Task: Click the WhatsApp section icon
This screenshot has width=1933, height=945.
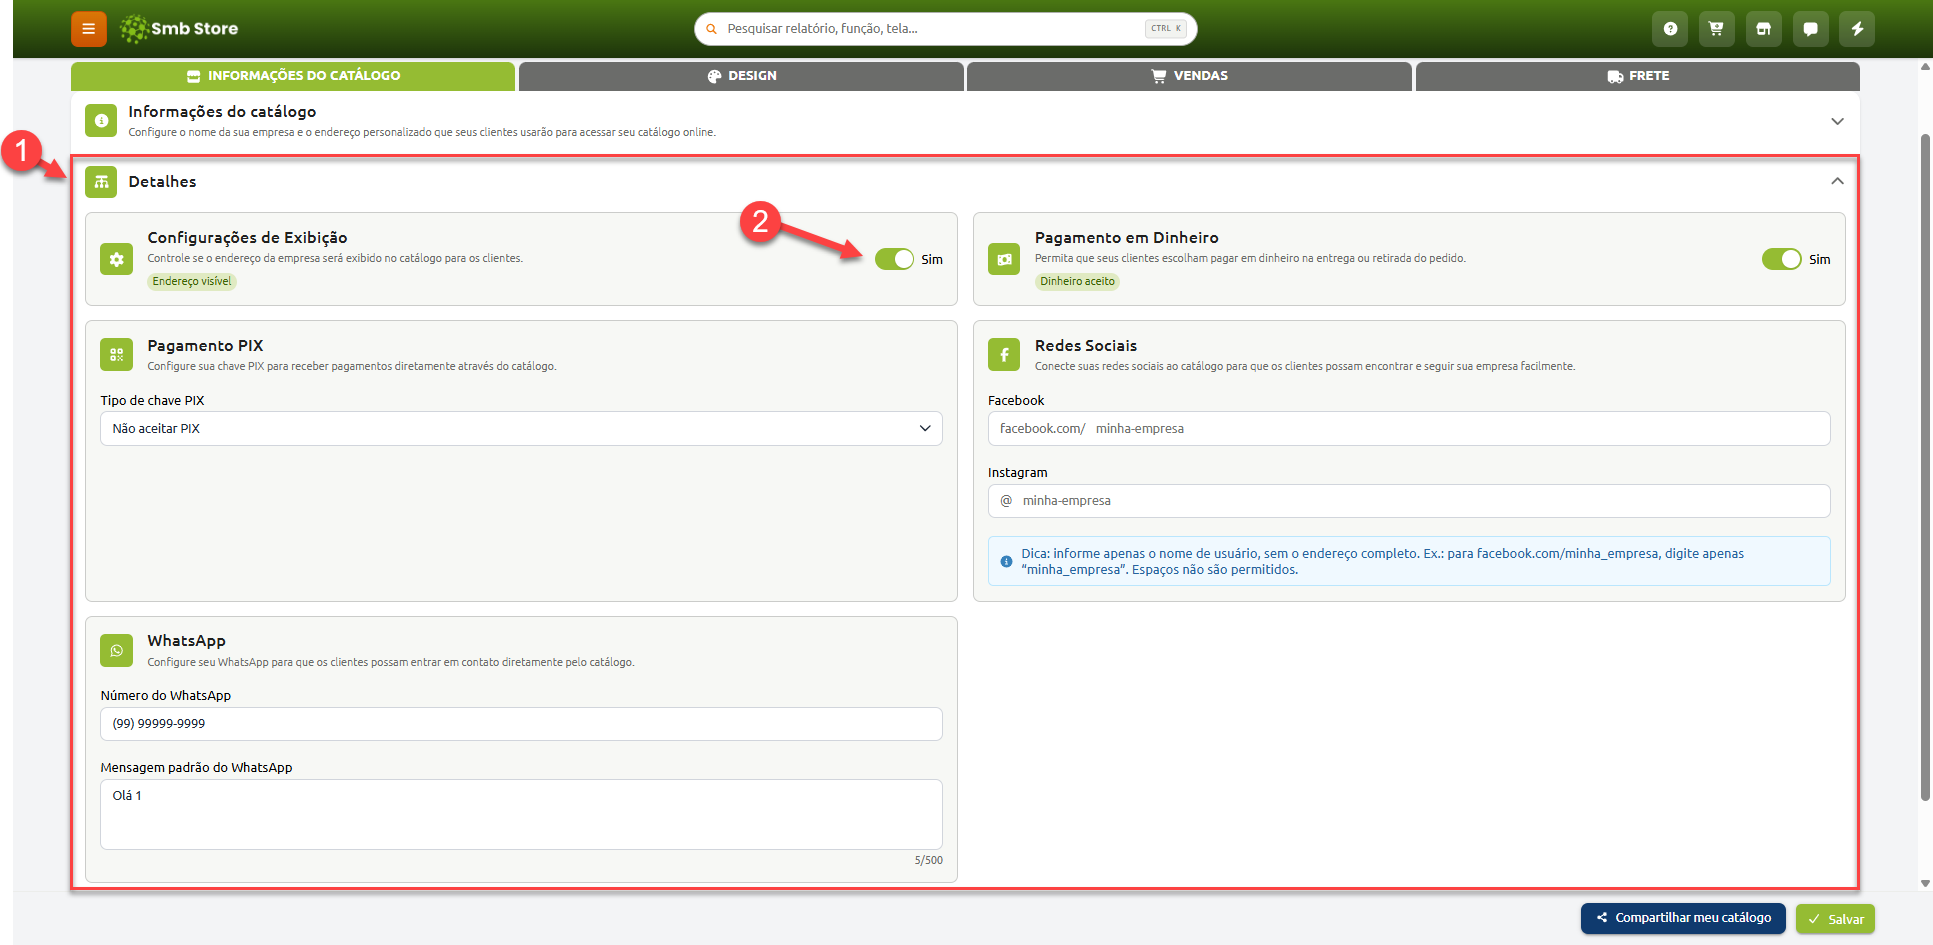Action: pyautogui.click(x=117, y=650)
